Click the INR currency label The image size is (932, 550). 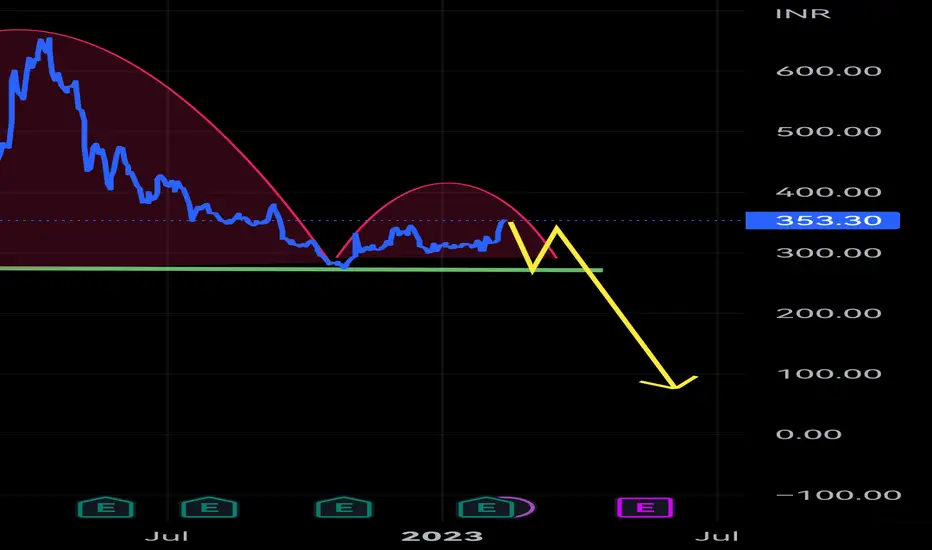802,14
